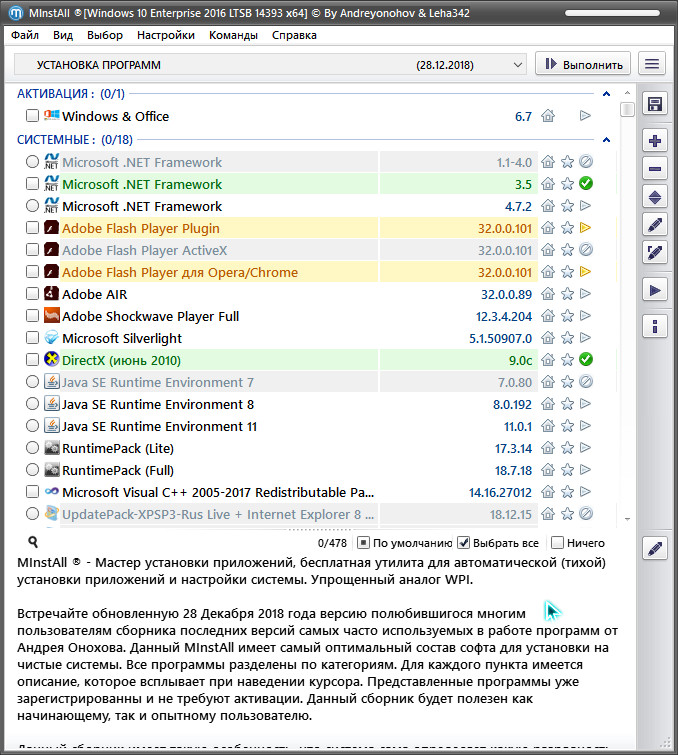
Task: Click the plus add item button
Action: (655, 141)
